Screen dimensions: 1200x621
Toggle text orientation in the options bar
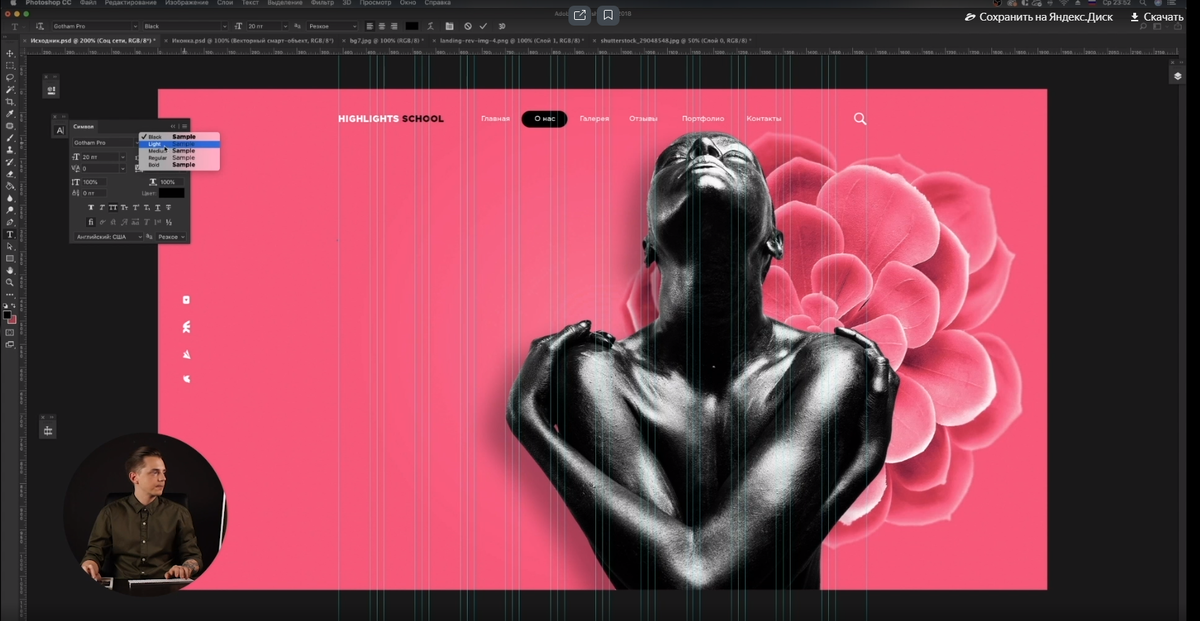coord(41,26)
